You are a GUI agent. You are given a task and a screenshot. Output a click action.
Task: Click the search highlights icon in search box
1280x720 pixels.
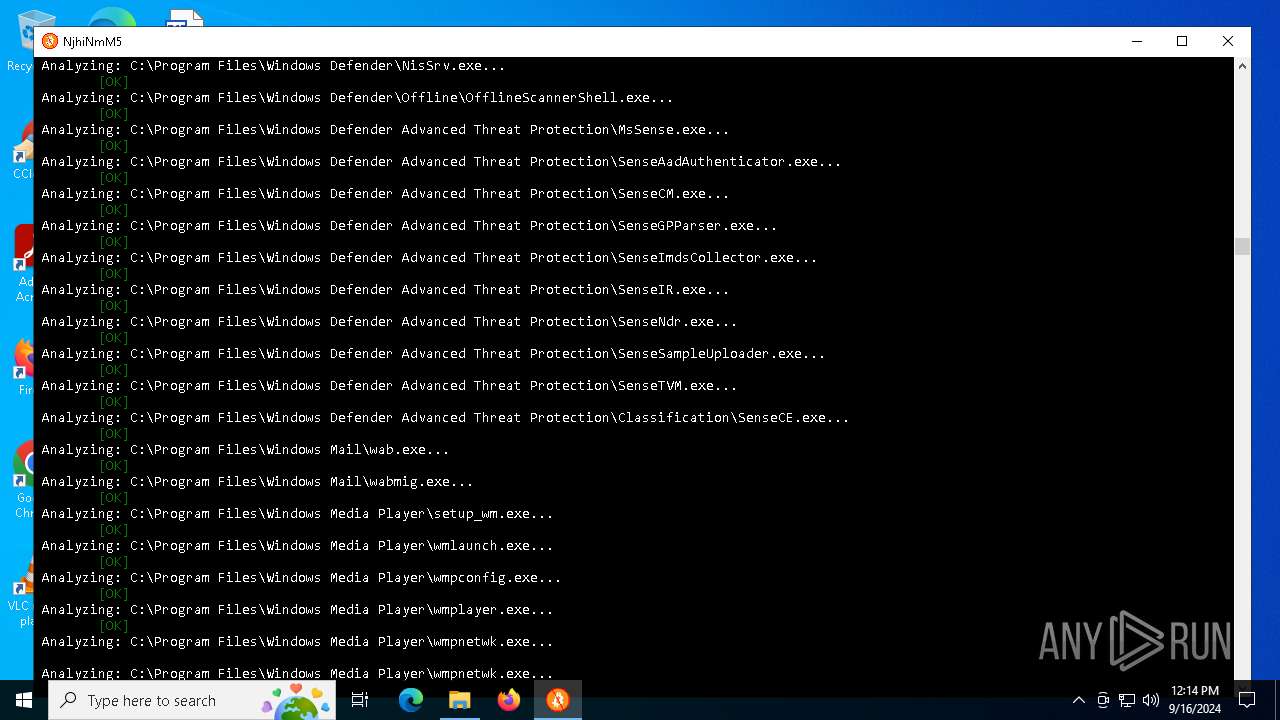coord(296,700)
